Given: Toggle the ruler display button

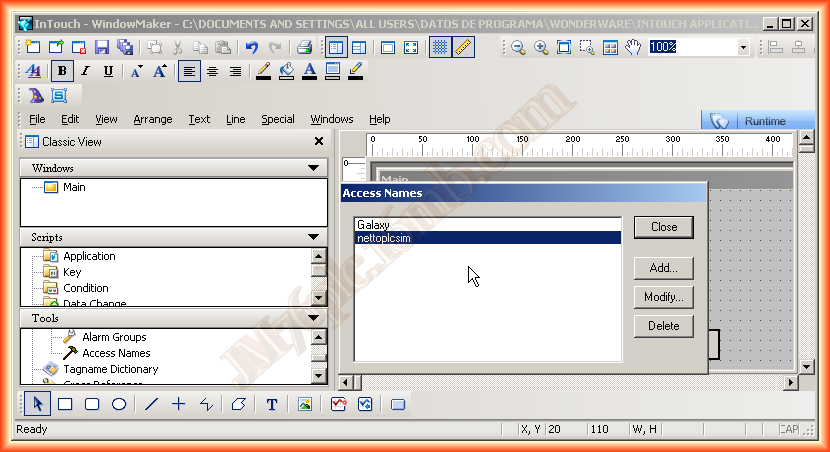Looking at the screenshot, I should pyautogui.click(x=463, y=47).
